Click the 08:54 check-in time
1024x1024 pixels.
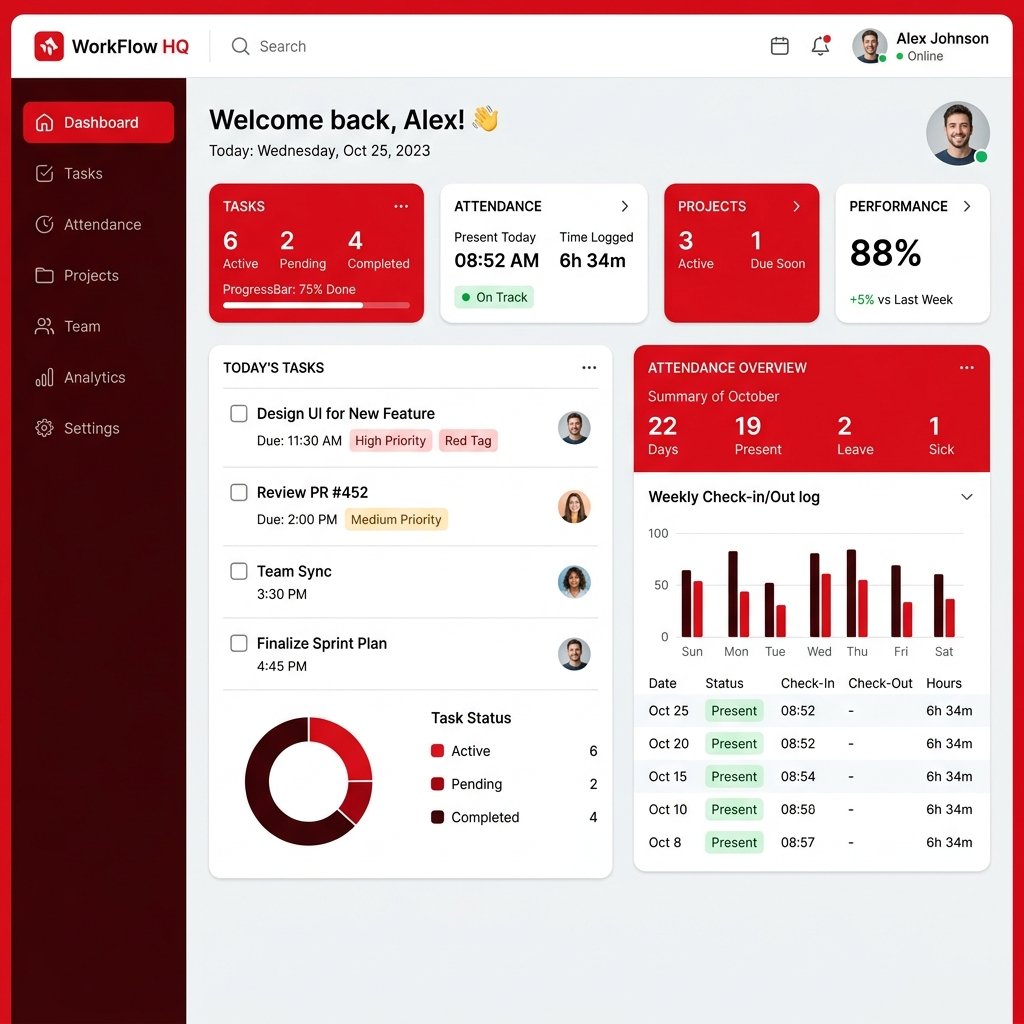(x=798, y=776)
